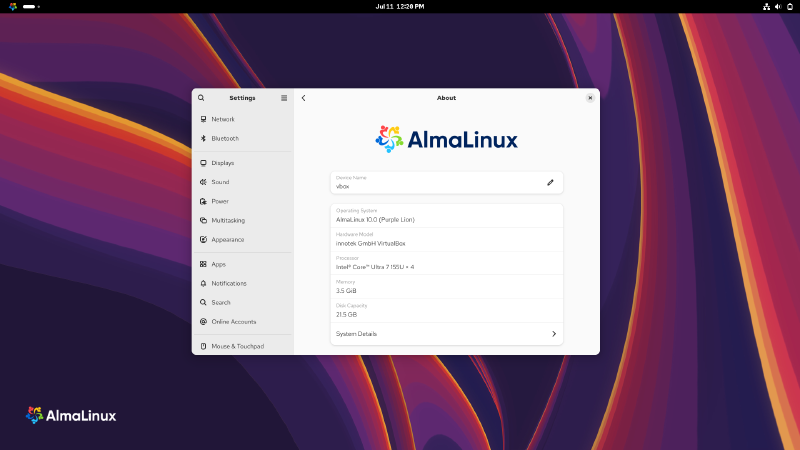
Task: Open the Power settings panel
Action: coord(220,201)
